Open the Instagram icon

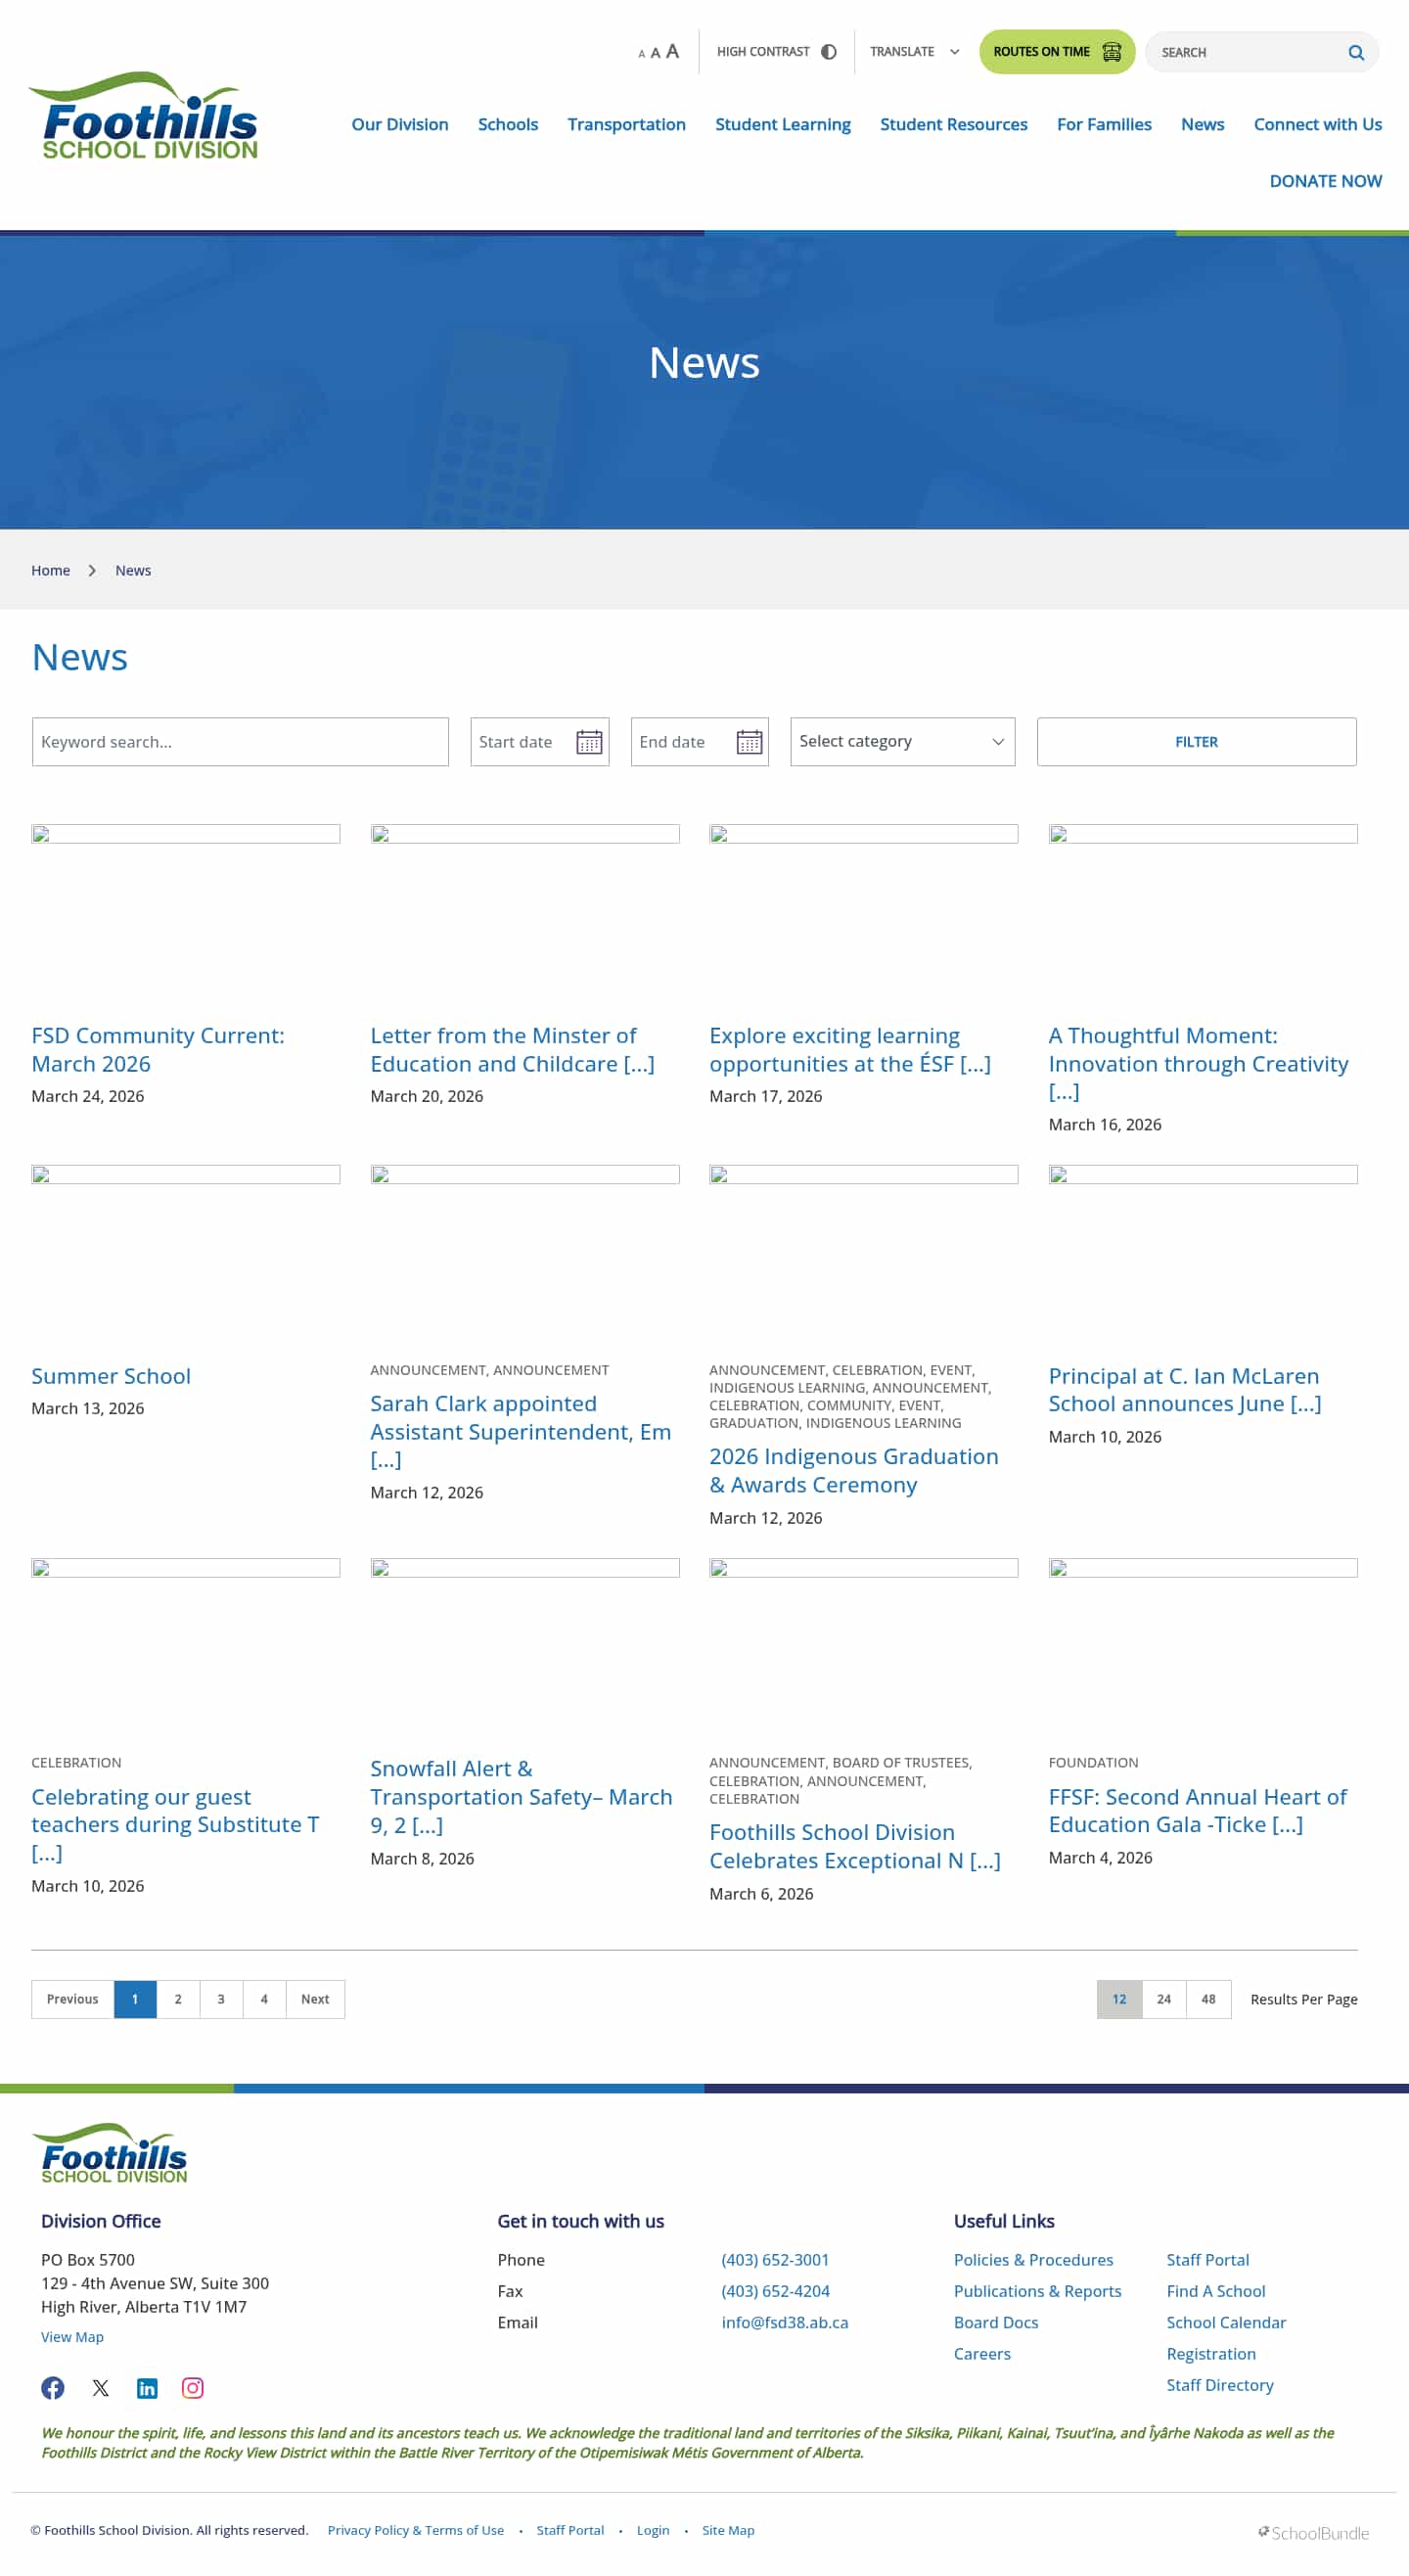click(x=192, y=2387)
